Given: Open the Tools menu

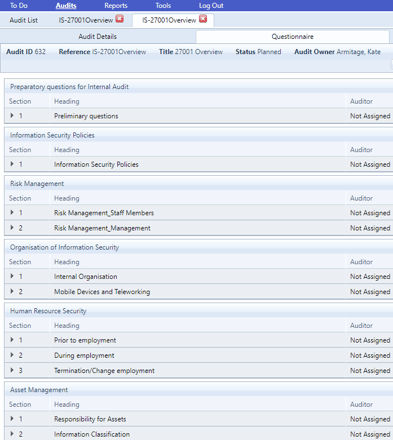Looking at the screenshot, I should [163, 6].
